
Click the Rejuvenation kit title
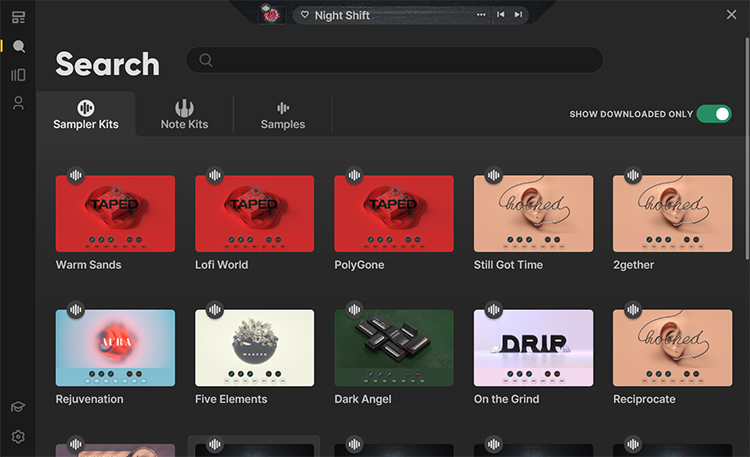90,399
